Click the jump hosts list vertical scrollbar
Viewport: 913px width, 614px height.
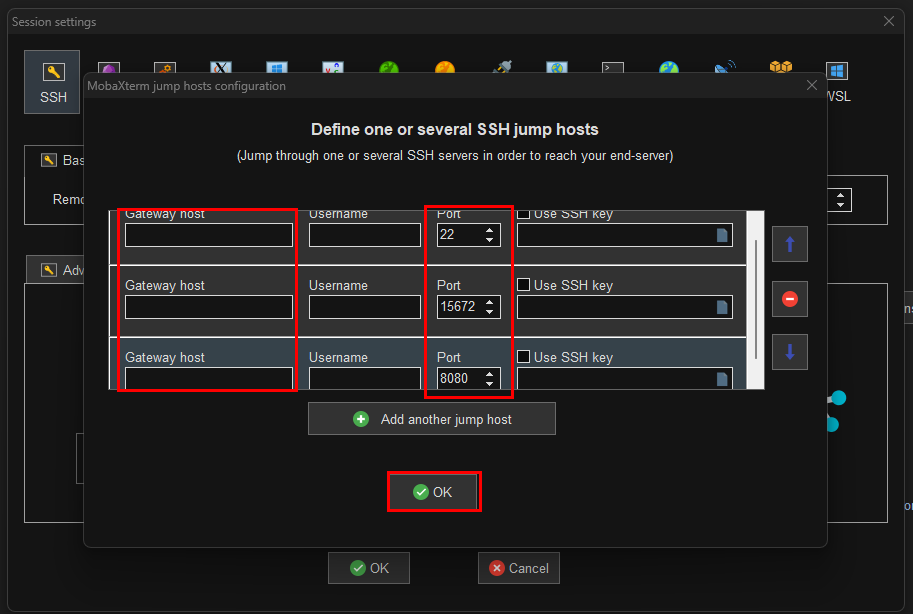coord(755,299)
